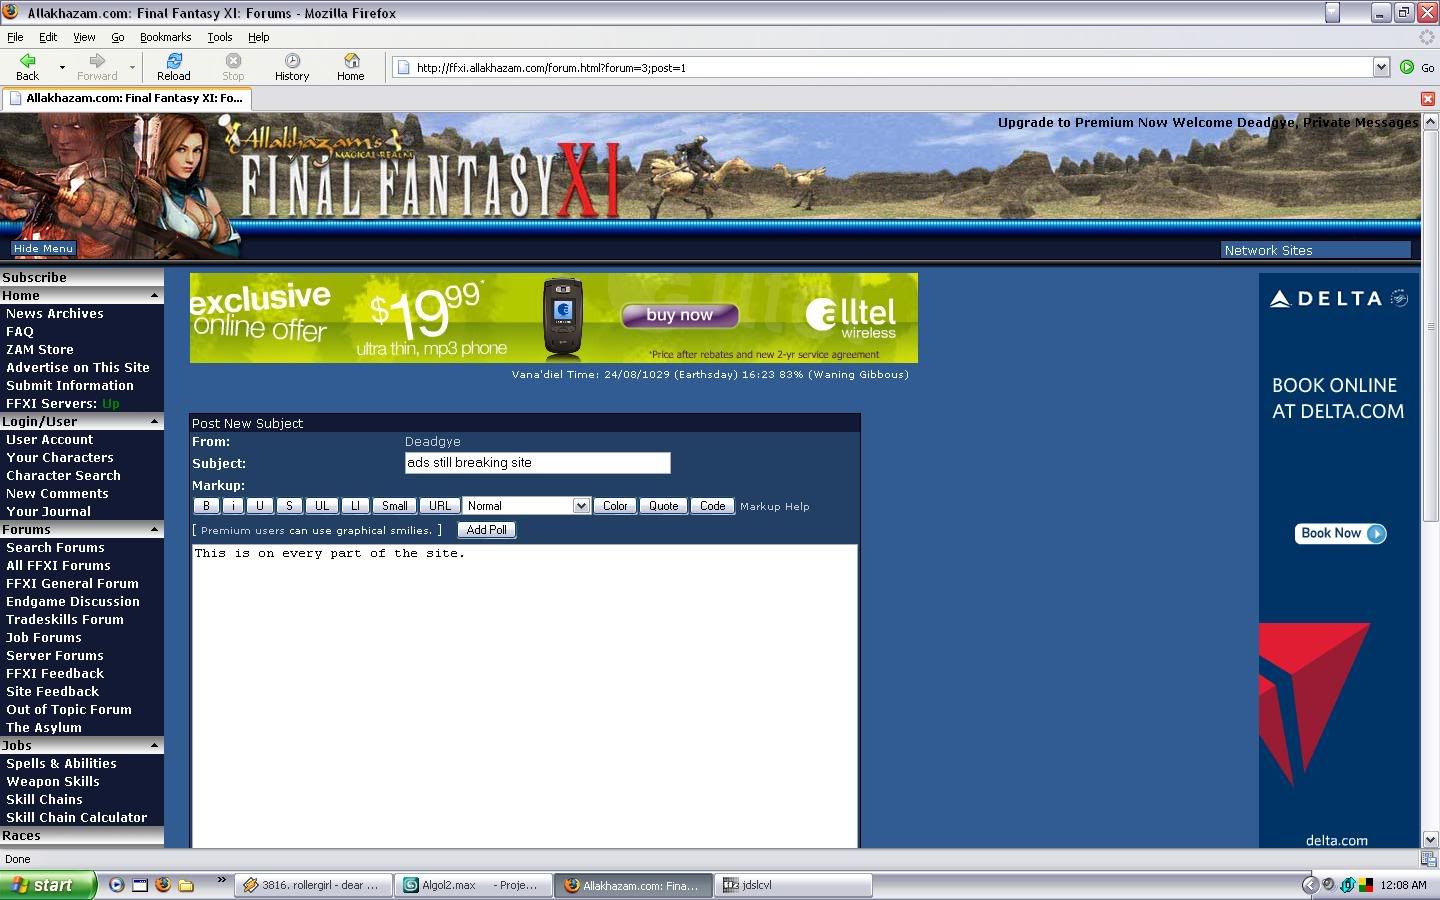Click the UL list markup button
This screenshot has width=1440, height=900.
(x=322, y=506)
